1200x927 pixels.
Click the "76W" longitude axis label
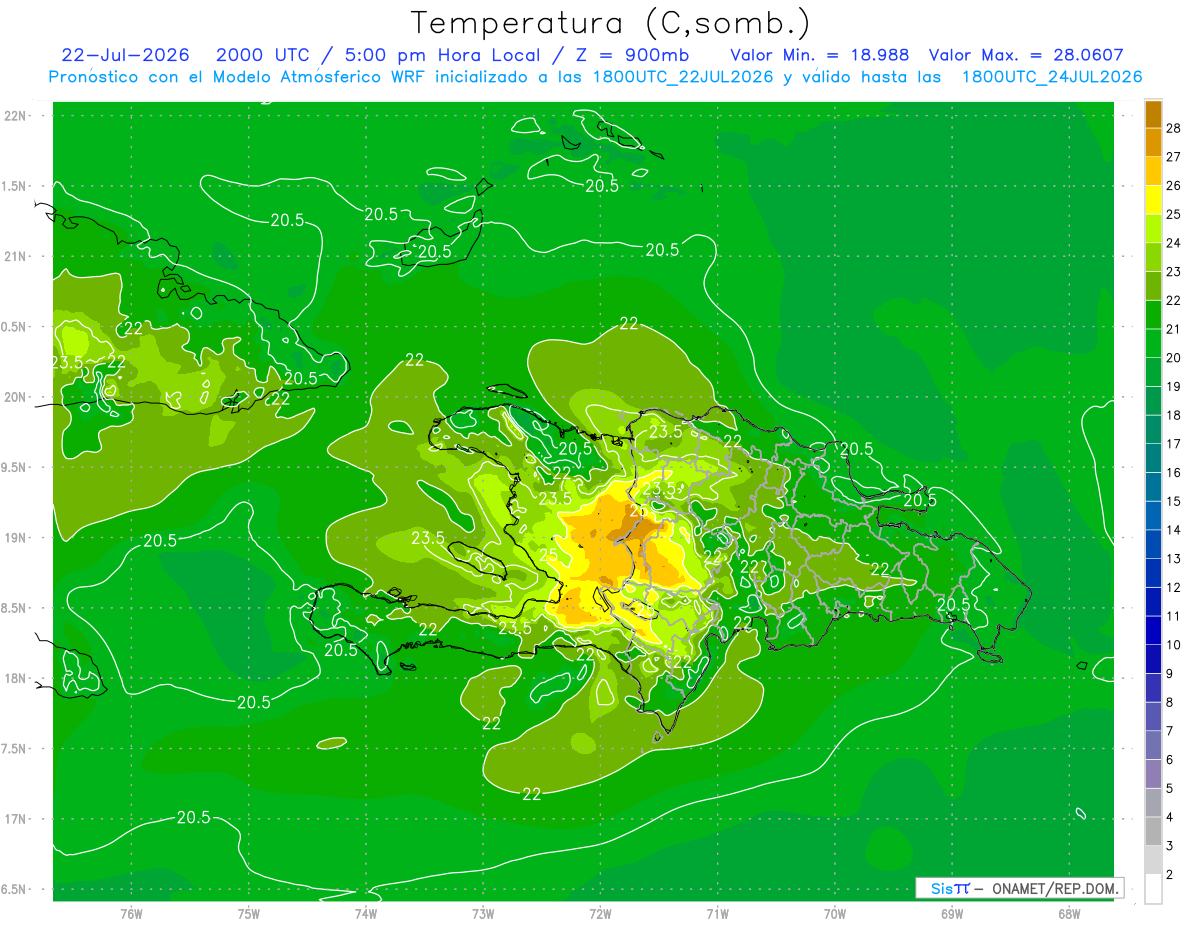tap(131, 913)
